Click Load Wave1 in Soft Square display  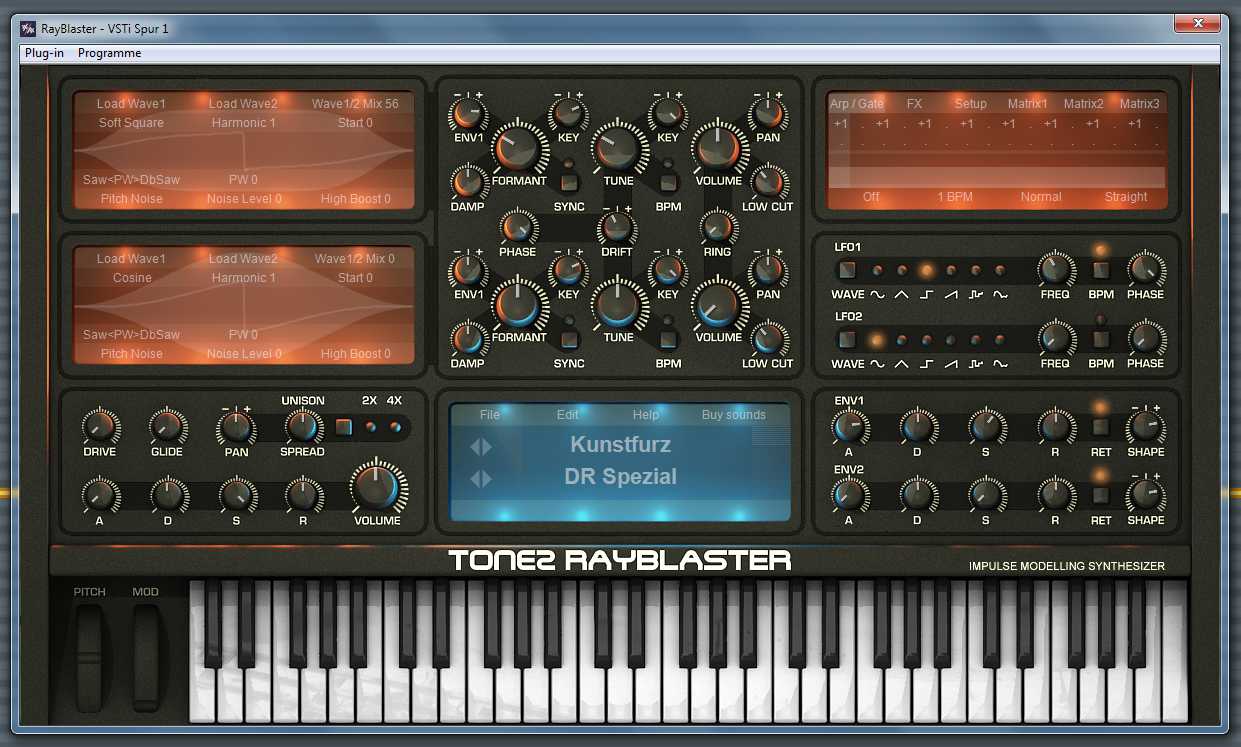pyautogui.click(x=131, y=104)
